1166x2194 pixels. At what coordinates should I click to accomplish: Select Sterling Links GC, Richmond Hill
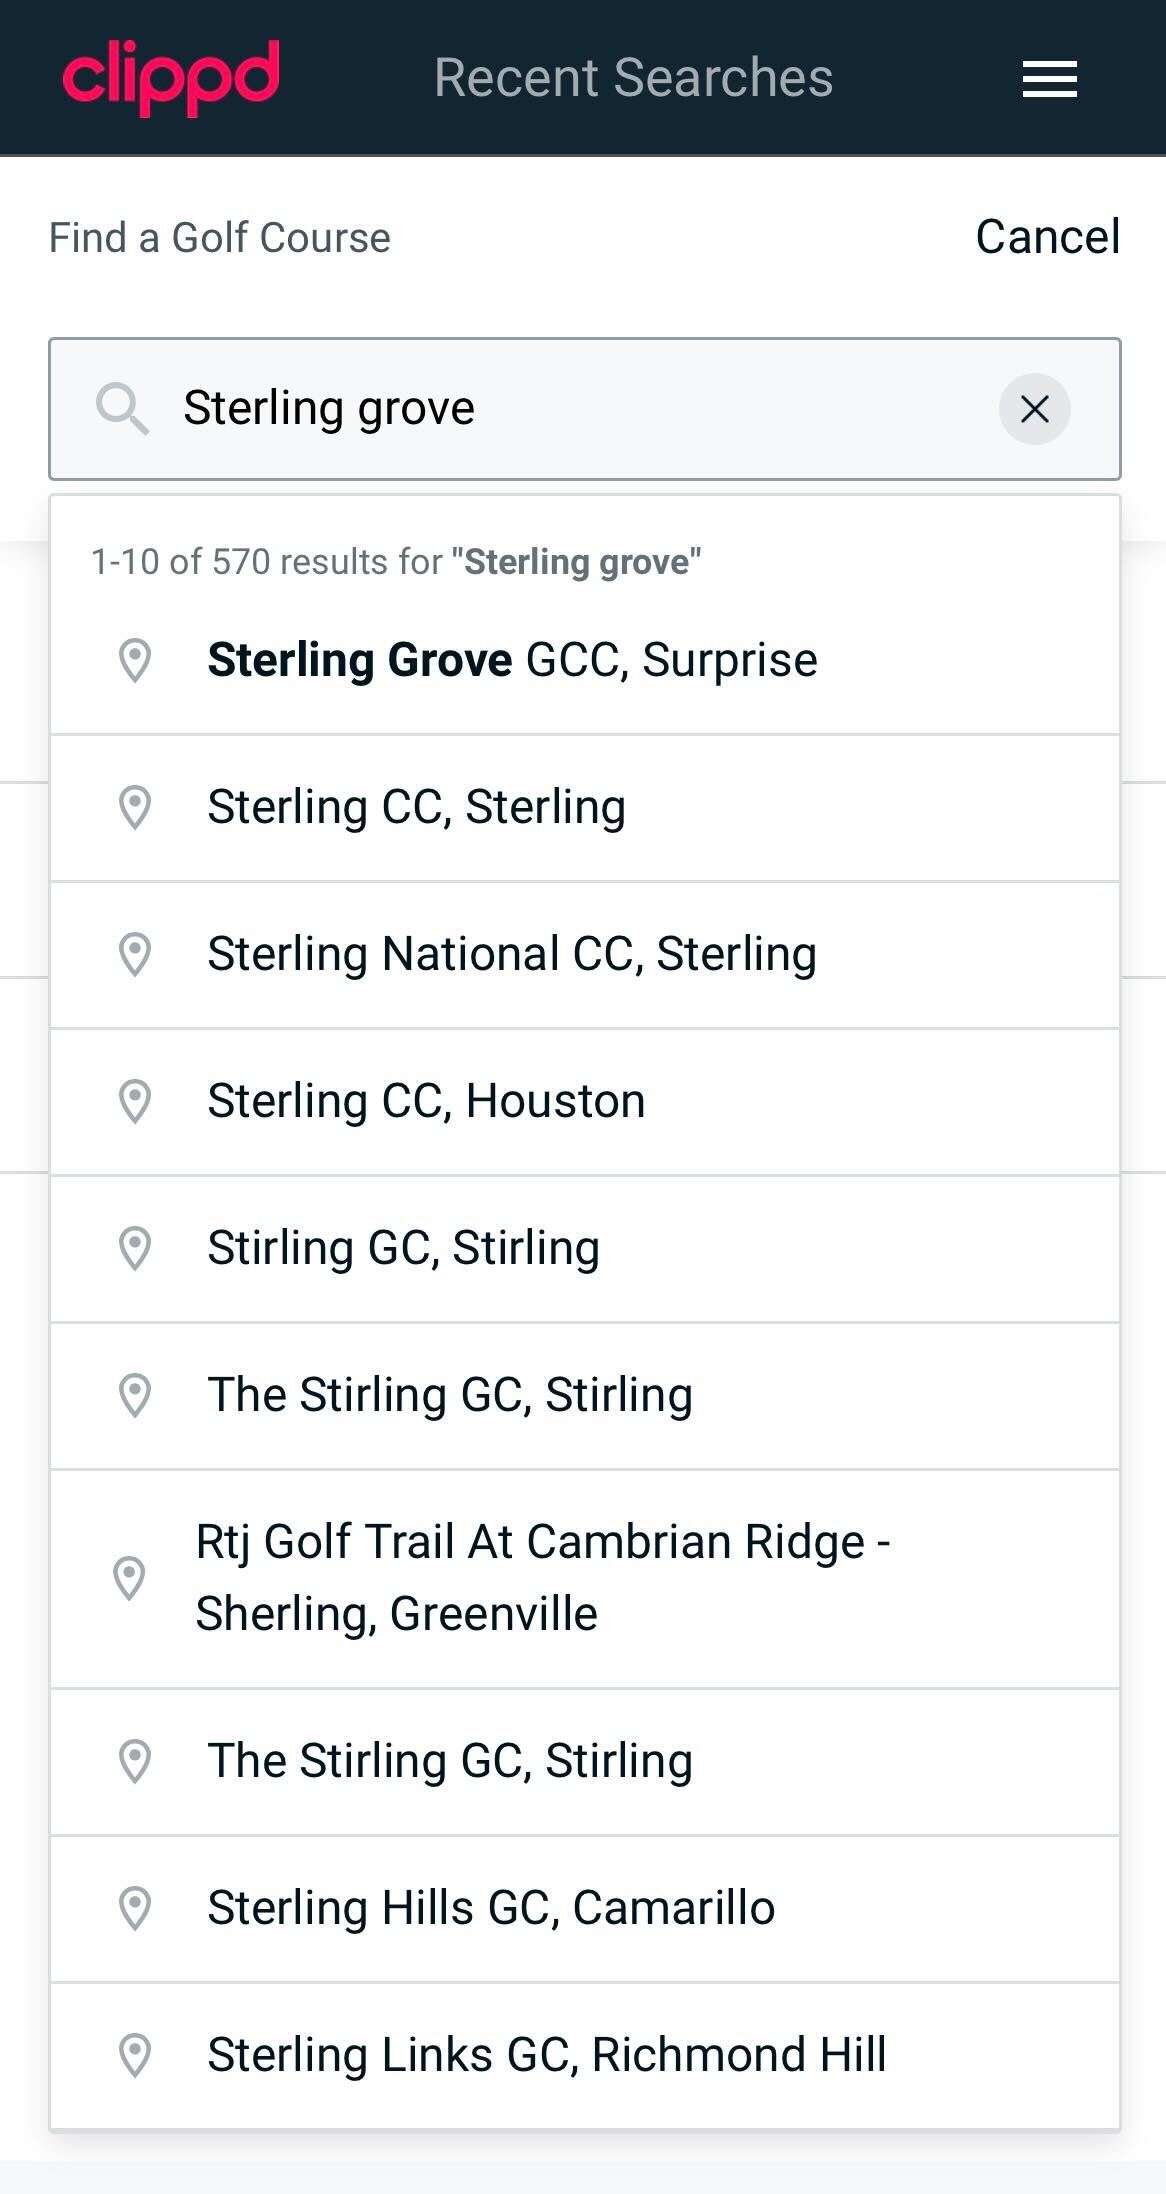point(546,2055)
